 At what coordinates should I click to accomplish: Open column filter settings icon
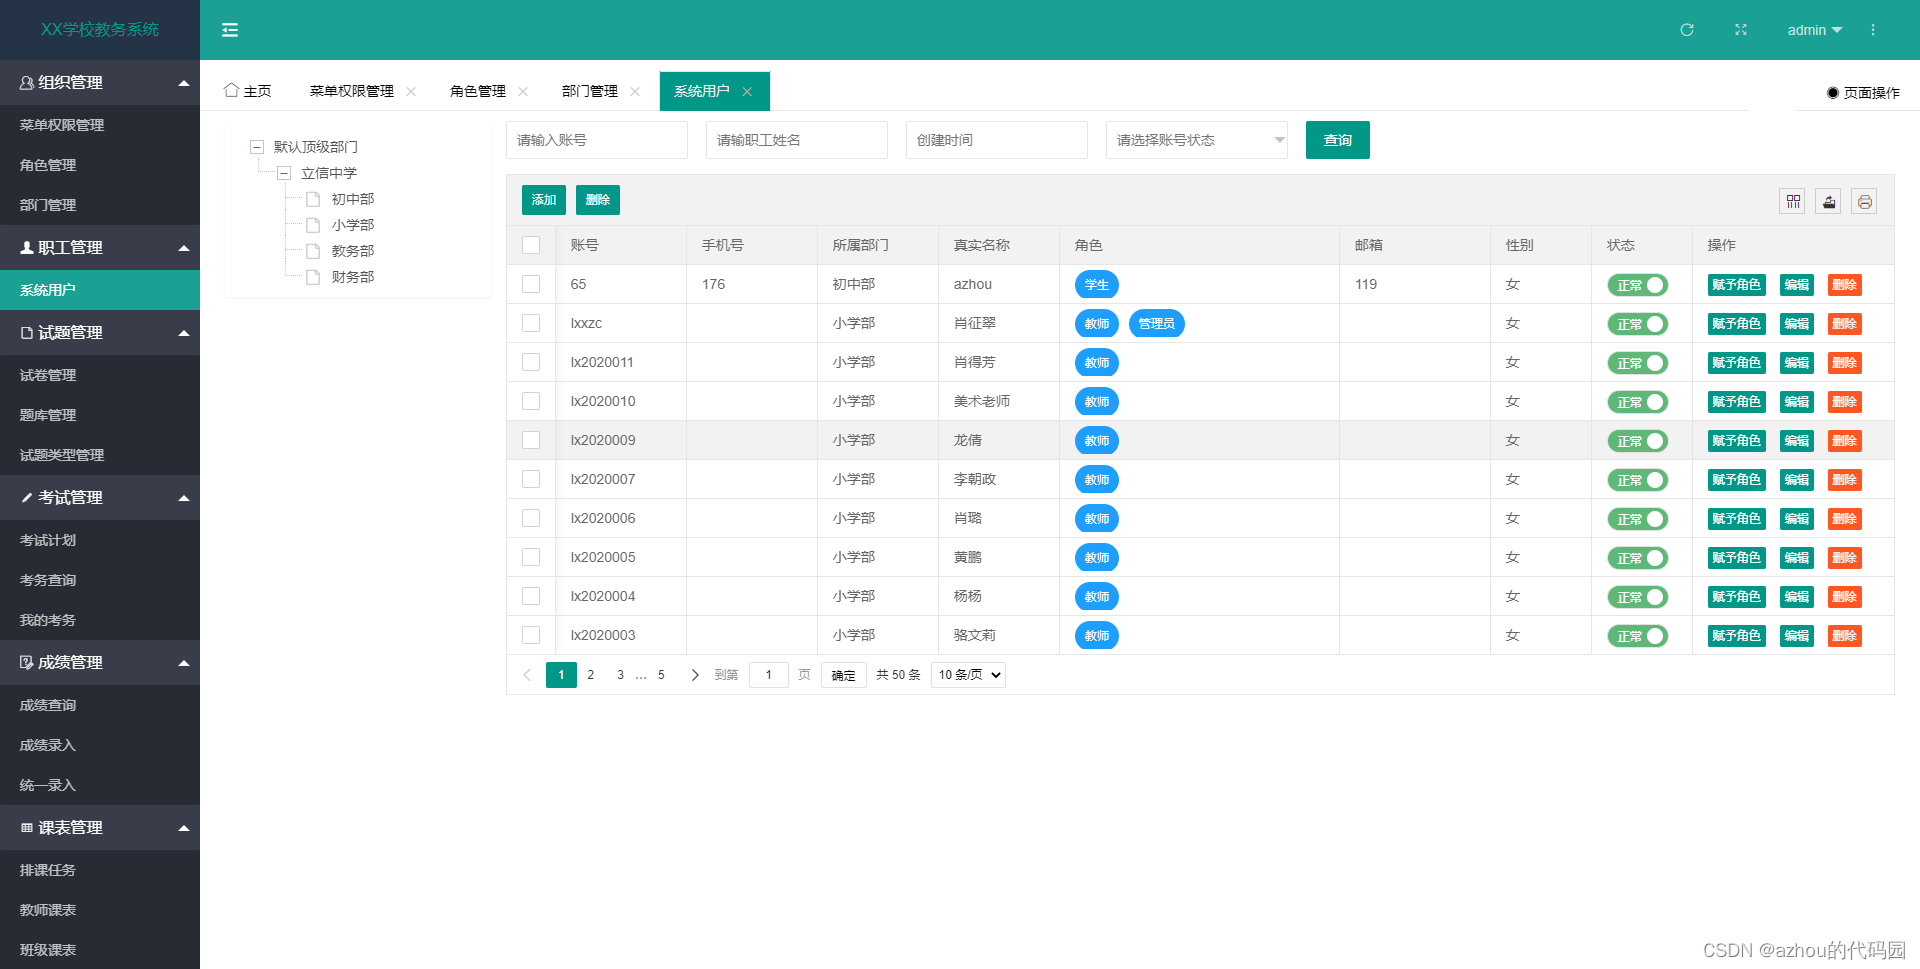point(1793,202)
